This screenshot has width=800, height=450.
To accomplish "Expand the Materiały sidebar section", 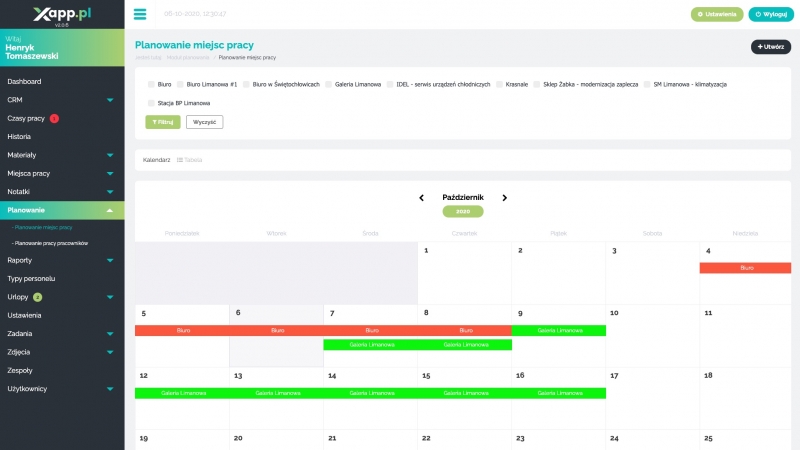I will (62, 155).
